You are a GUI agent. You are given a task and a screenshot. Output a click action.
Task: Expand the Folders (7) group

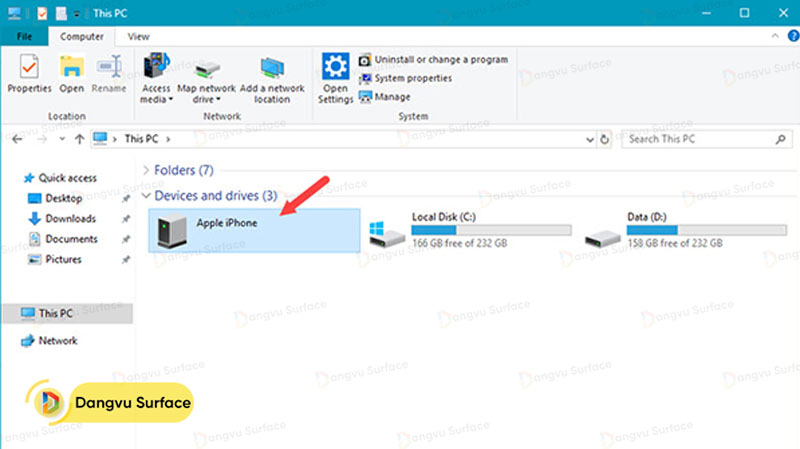pos(146,170)
